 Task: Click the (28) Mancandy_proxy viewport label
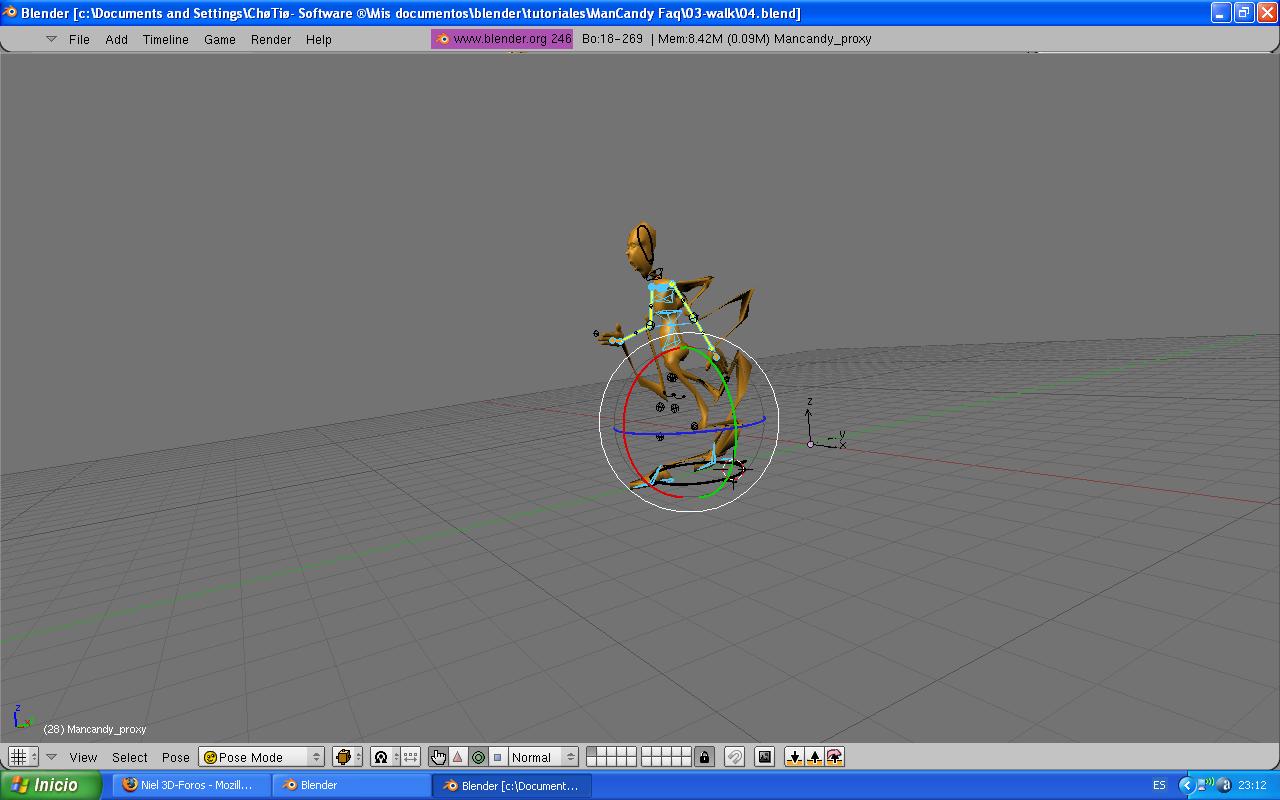click(95, 729)
